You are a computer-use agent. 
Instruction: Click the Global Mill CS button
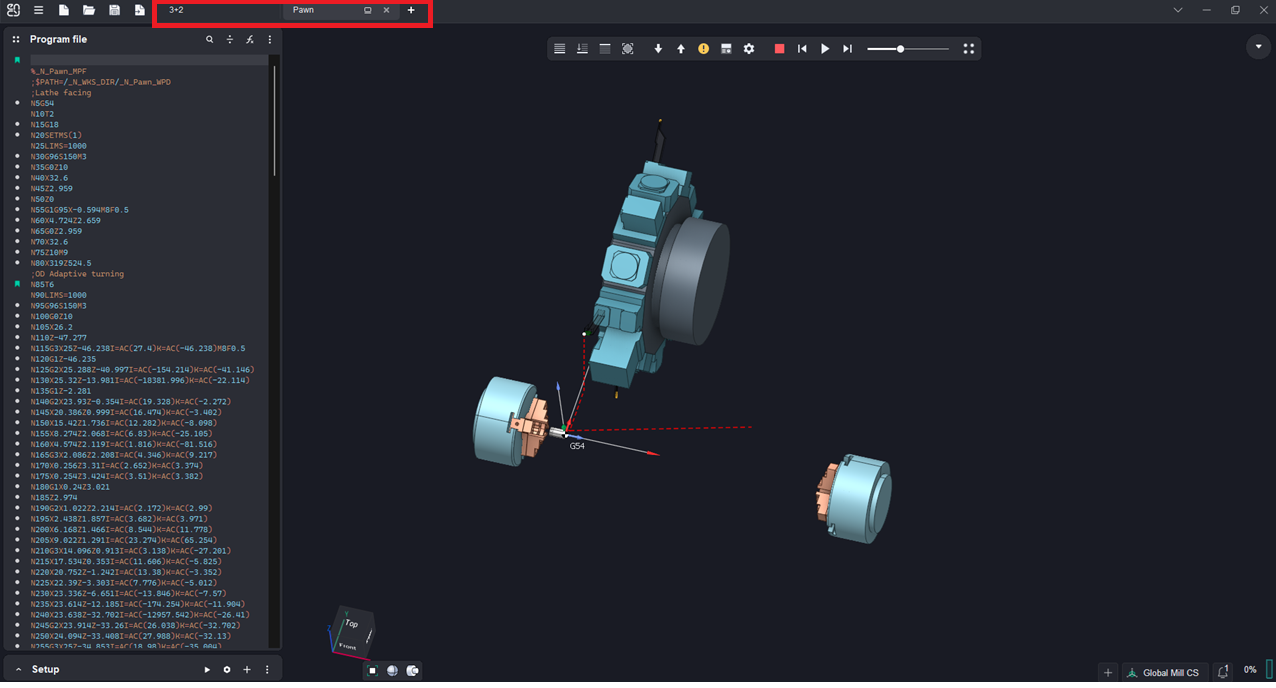pos(1163,672)
